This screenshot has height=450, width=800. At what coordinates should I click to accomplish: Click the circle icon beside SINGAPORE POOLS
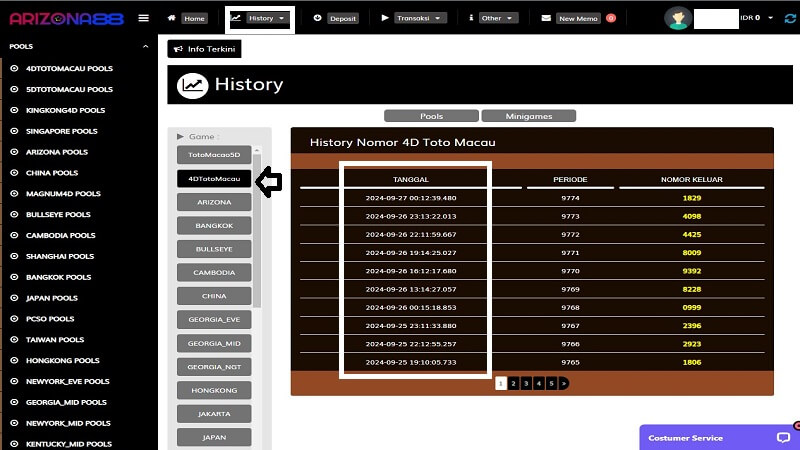tap(14, 131)
